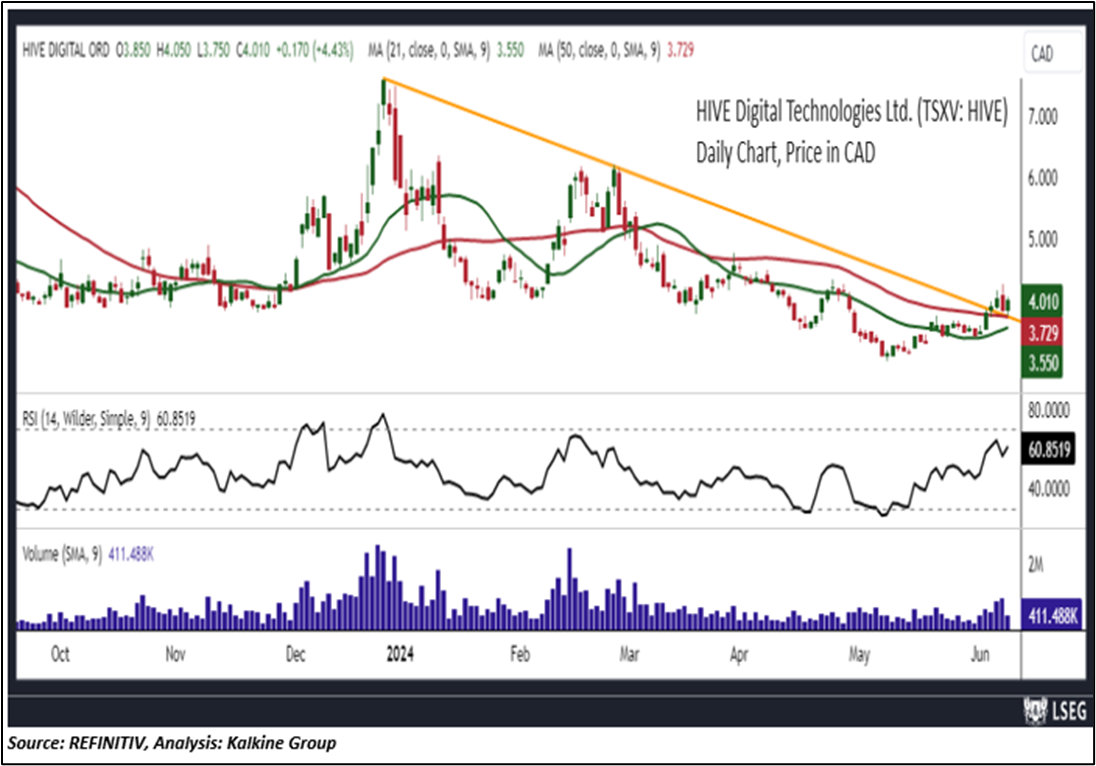Select the low value L3.750
This screenshot has height=766, width=1096.
(213, 50)
